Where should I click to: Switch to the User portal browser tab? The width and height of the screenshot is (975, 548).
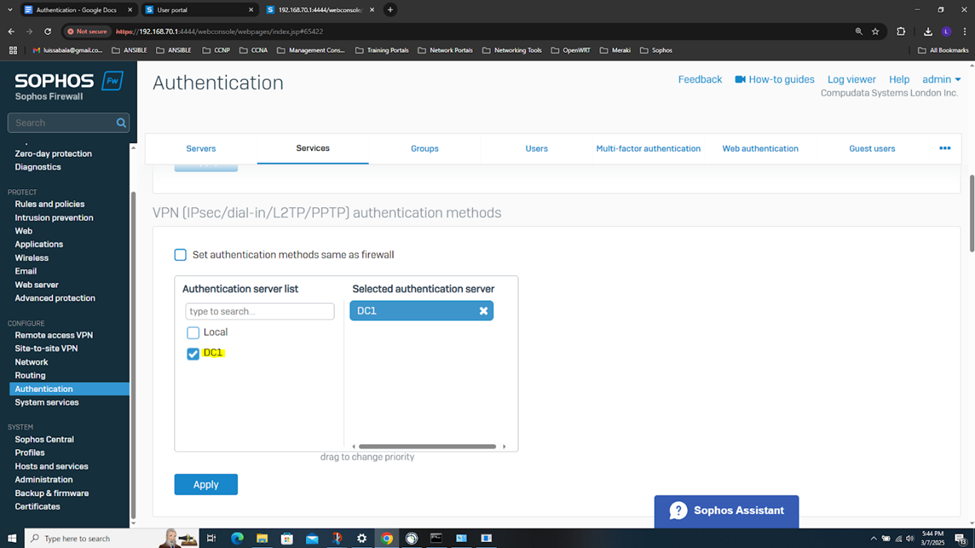tap(199, 10)
